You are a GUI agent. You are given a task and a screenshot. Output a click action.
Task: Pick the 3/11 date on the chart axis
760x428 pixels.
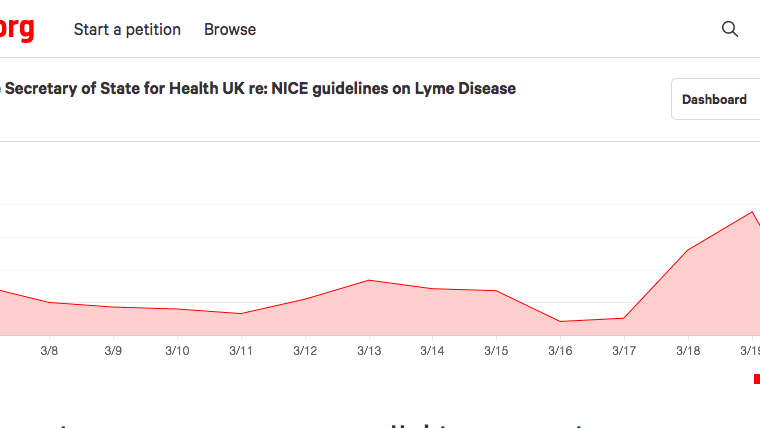click(x=241, y=351)
